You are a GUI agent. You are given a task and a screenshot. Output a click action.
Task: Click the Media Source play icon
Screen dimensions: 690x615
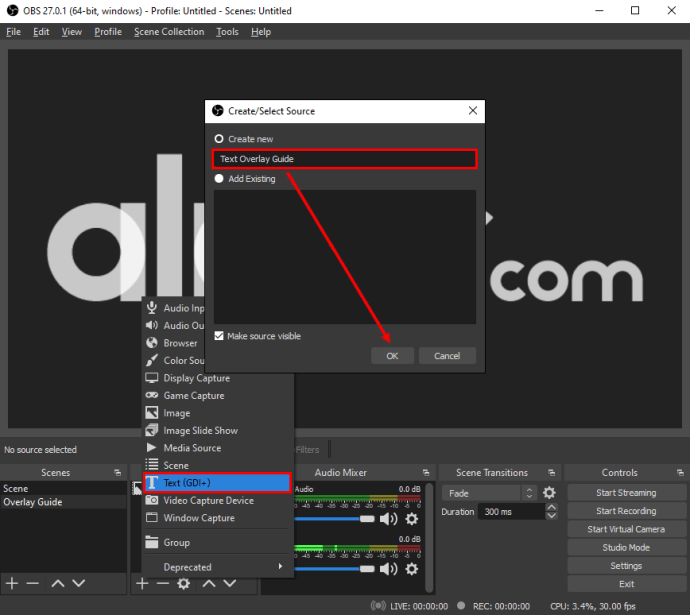point(151,448)
